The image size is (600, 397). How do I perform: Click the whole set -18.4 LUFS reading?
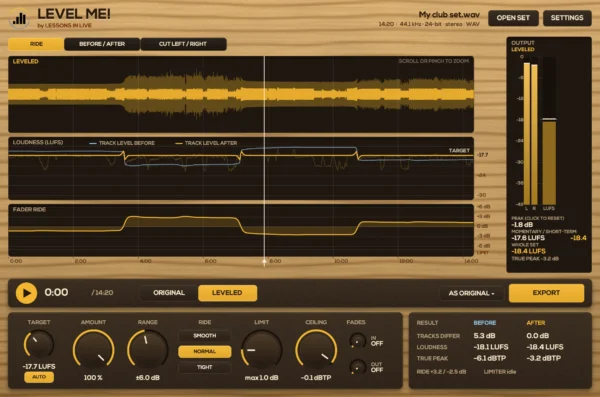(528, 251)
